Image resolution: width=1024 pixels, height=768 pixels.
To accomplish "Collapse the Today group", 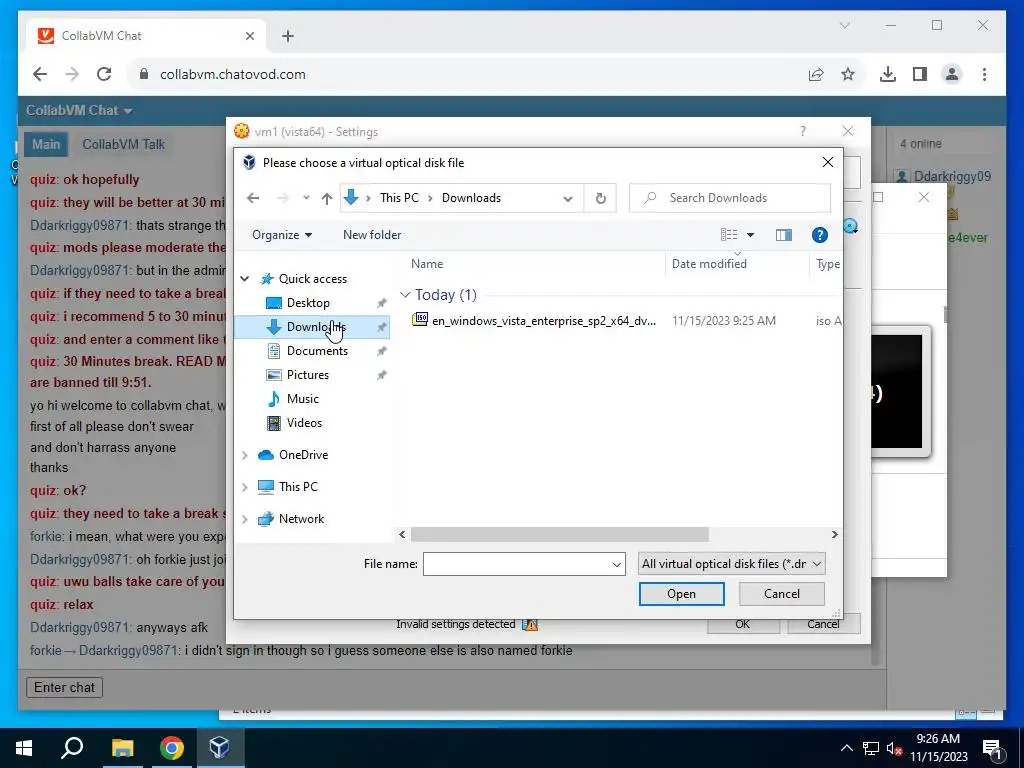I will [x=405, y=295].
